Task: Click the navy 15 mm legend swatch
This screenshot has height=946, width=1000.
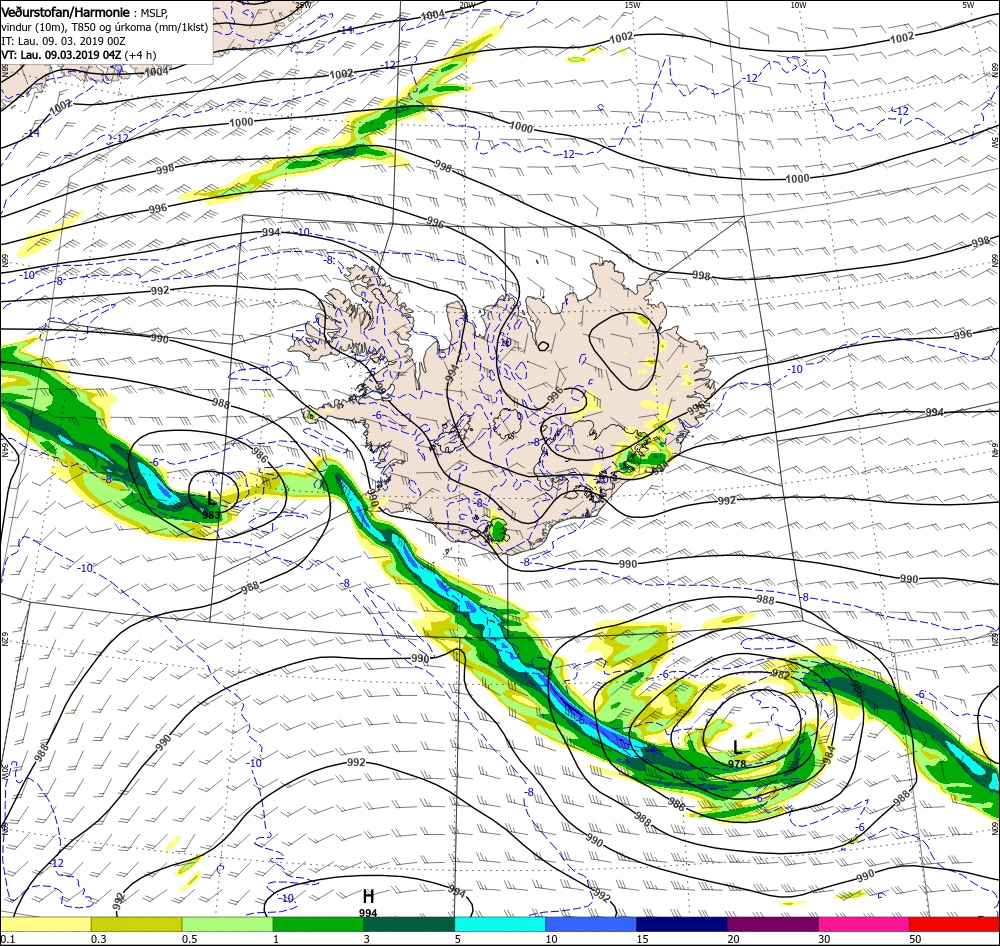Action: coord(682,925)
